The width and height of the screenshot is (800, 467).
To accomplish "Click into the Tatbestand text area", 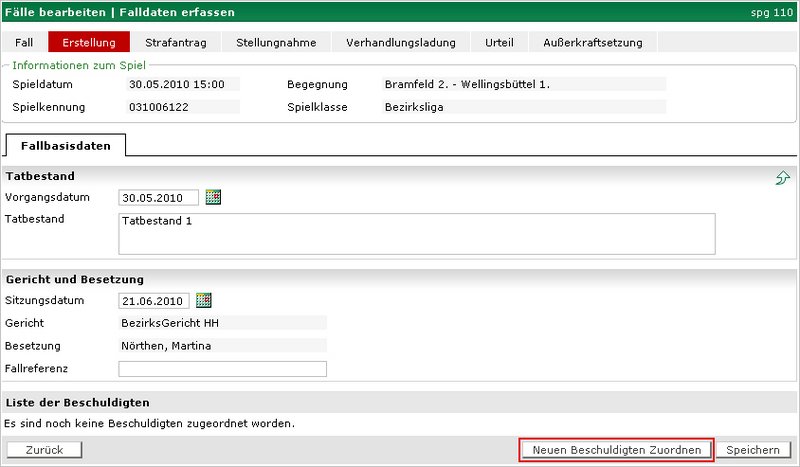I will point(417,234).
